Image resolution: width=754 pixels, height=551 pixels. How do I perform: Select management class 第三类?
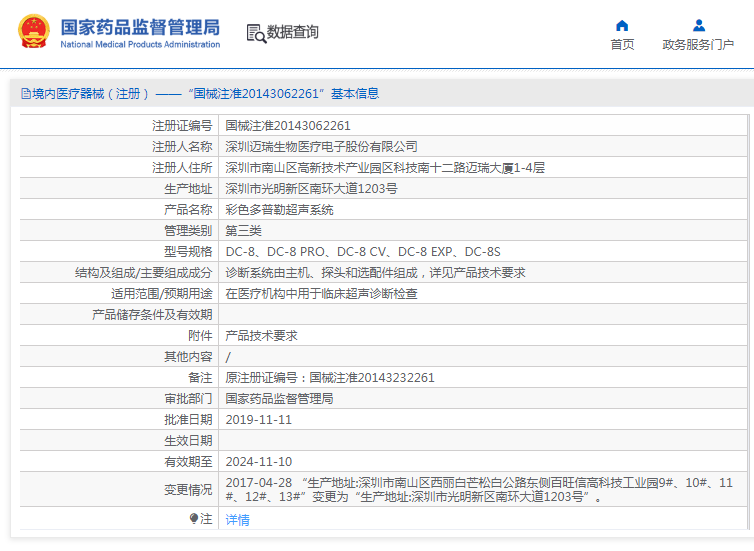click(243, 231)
